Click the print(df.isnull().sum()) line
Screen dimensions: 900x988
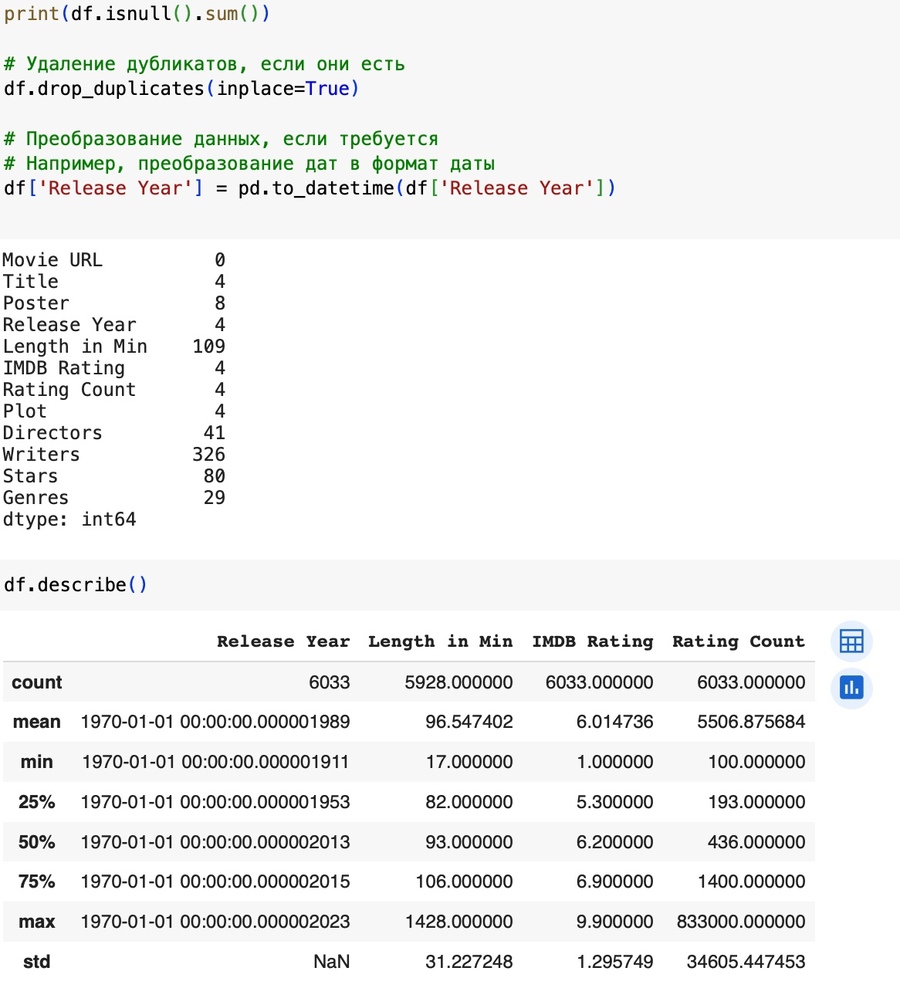coord(137,13)
